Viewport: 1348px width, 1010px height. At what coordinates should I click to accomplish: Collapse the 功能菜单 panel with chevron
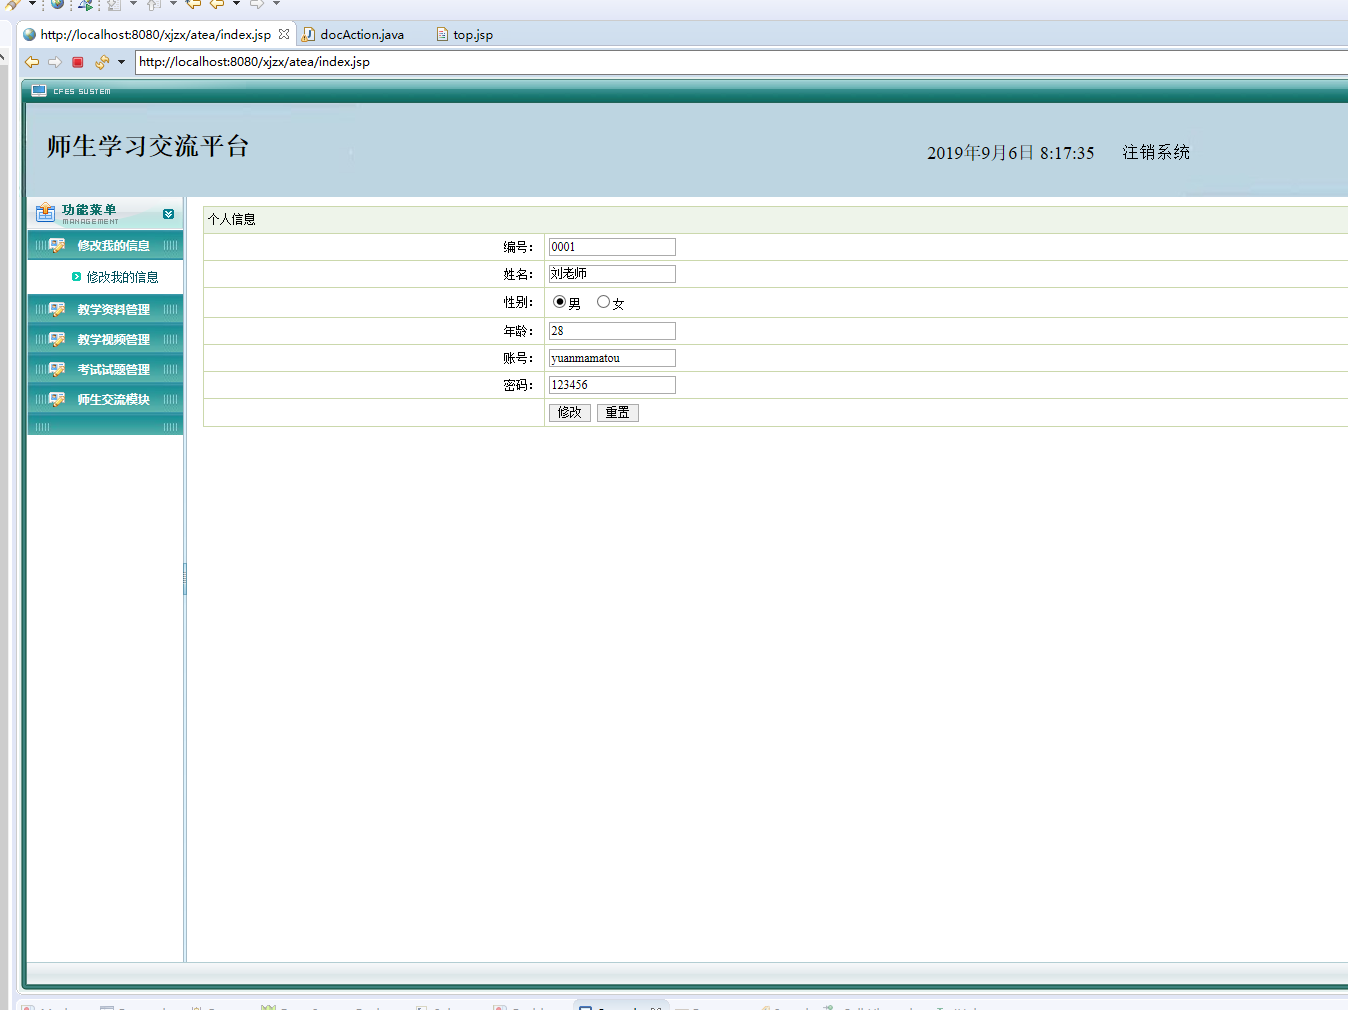[x=168, y=214]
